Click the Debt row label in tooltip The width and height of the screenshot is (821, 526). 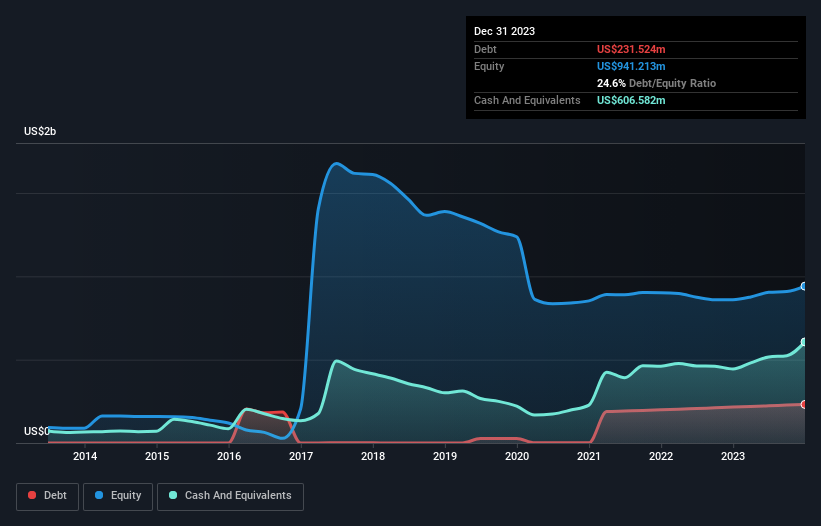(x=485, y=49)
